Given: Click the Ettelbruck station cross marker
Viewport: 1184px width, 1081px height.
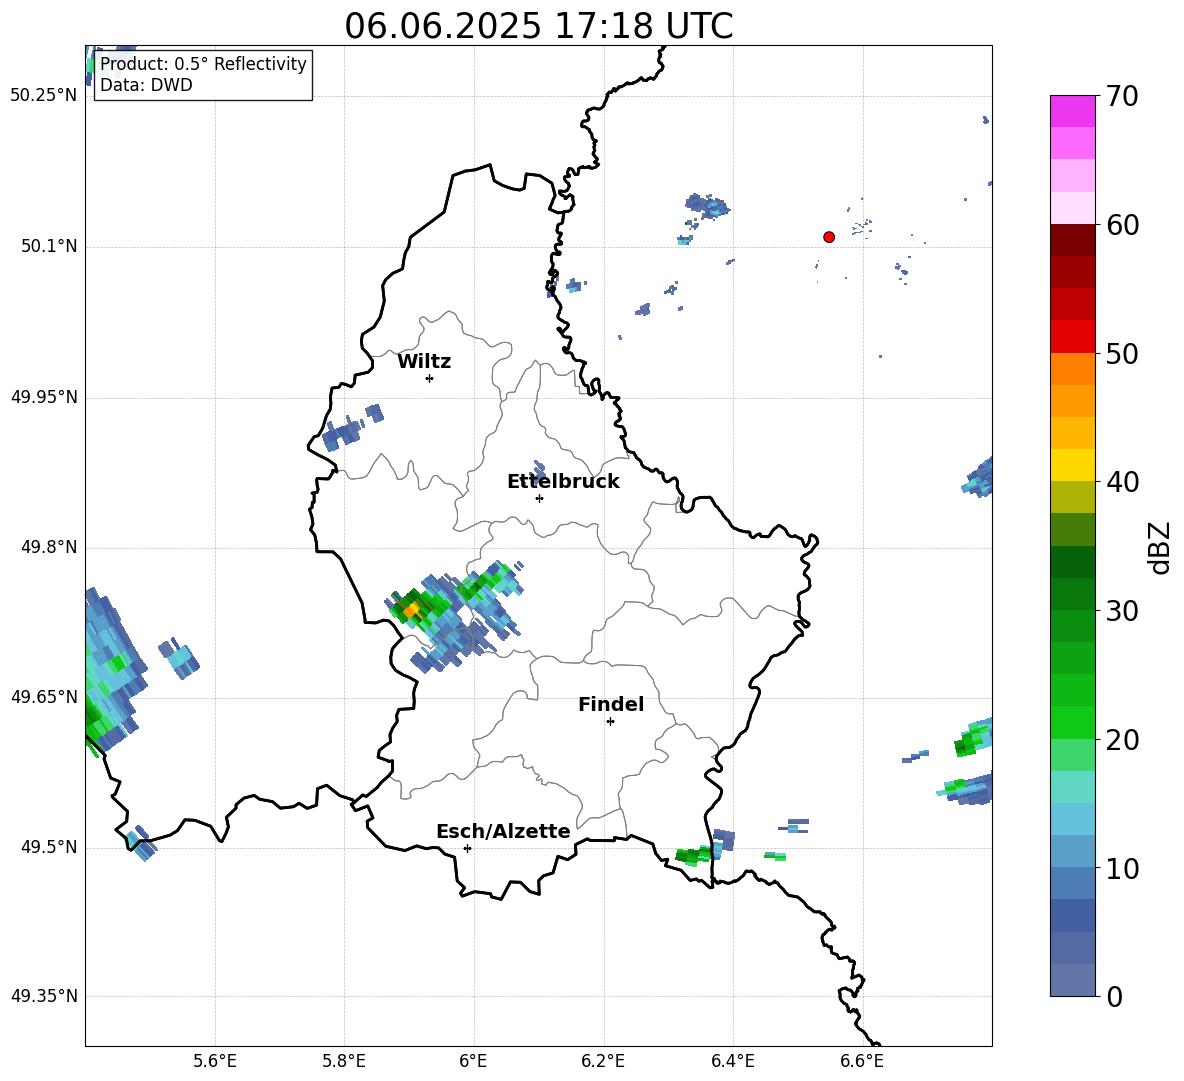Looking at the screenshot, I should tap(539, 498).
